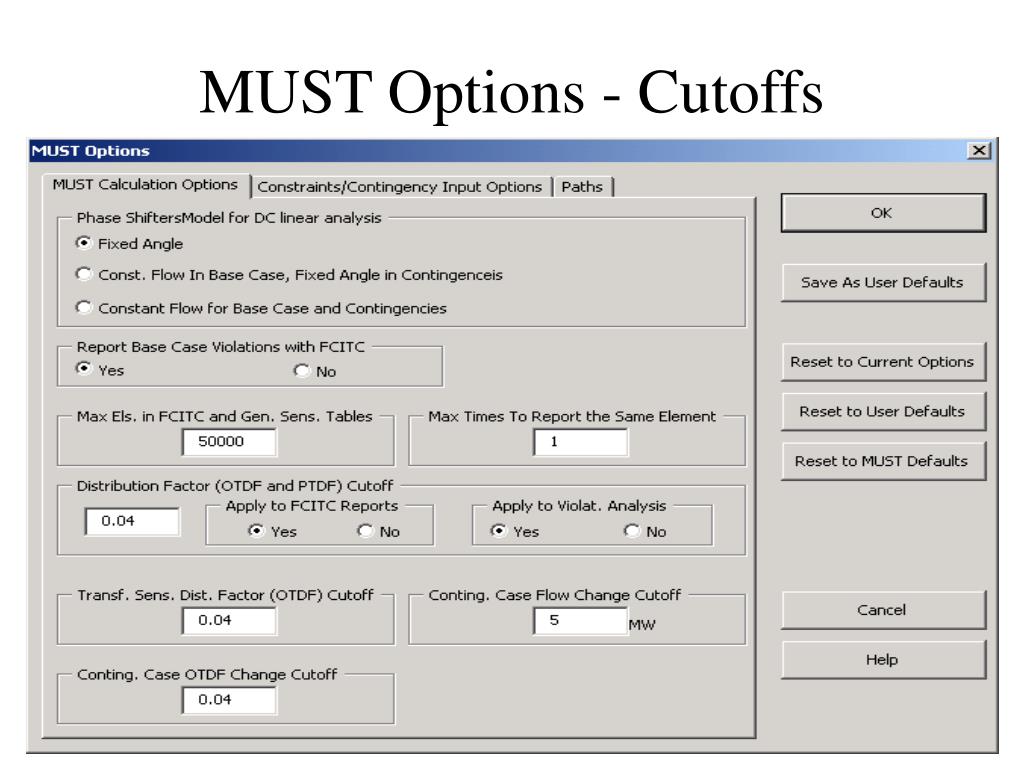Open Help for MUST Options
Viewport: 1024px width, 768px height.
[883, 660]
